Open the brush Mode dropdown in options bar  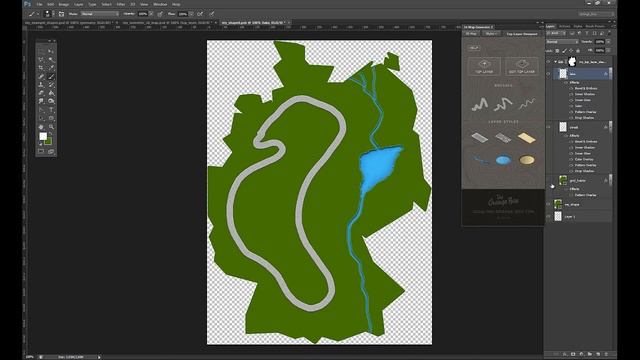coord(99,14)
